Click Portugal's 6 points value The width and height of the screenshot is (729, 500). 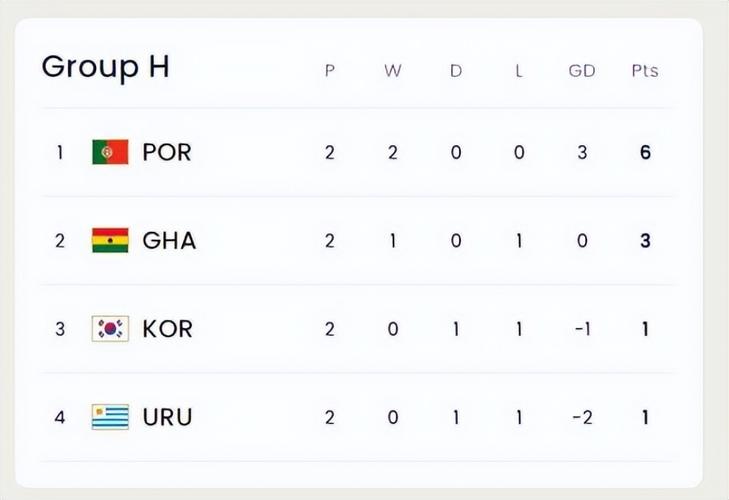click(645, 152)
